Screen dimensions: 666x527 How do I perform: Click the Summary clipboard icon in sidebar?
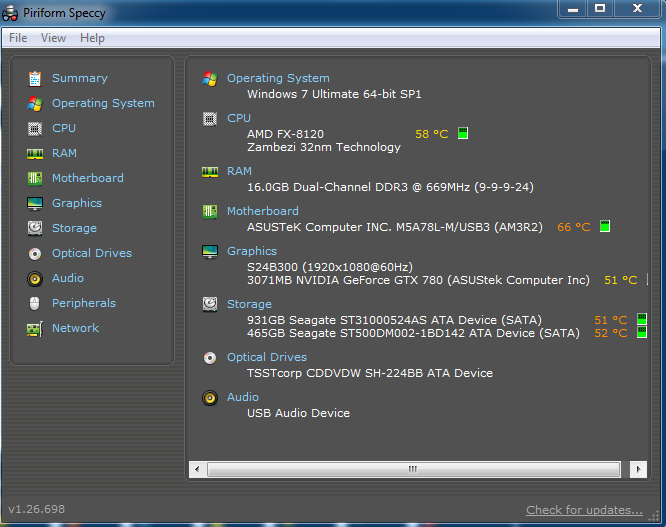(35, 79)
